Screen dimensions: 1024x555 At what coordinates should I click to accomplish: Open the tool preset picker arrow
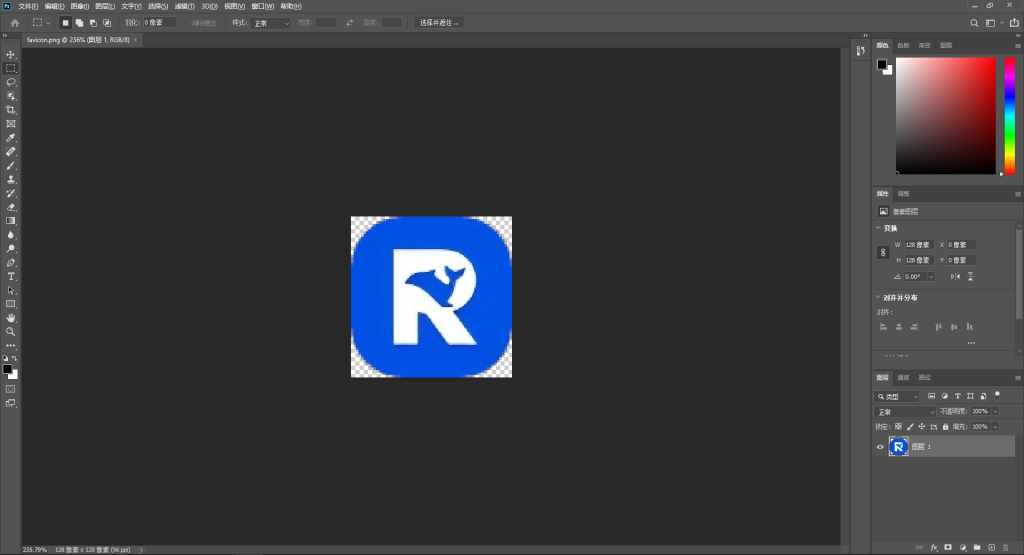click(48, 23)
